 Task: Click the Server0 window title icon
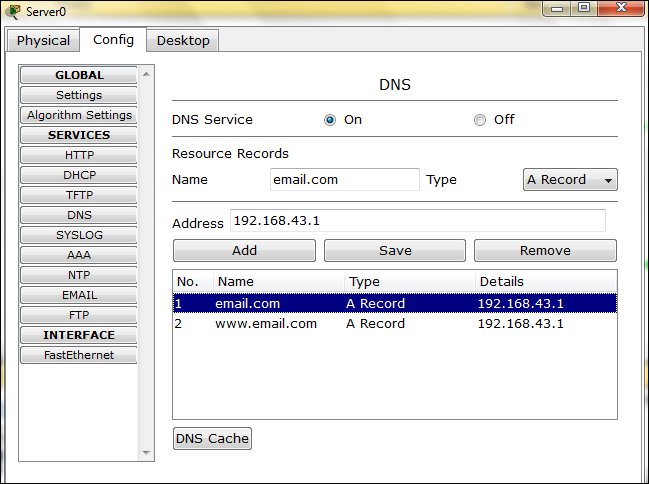coord(13,11)
